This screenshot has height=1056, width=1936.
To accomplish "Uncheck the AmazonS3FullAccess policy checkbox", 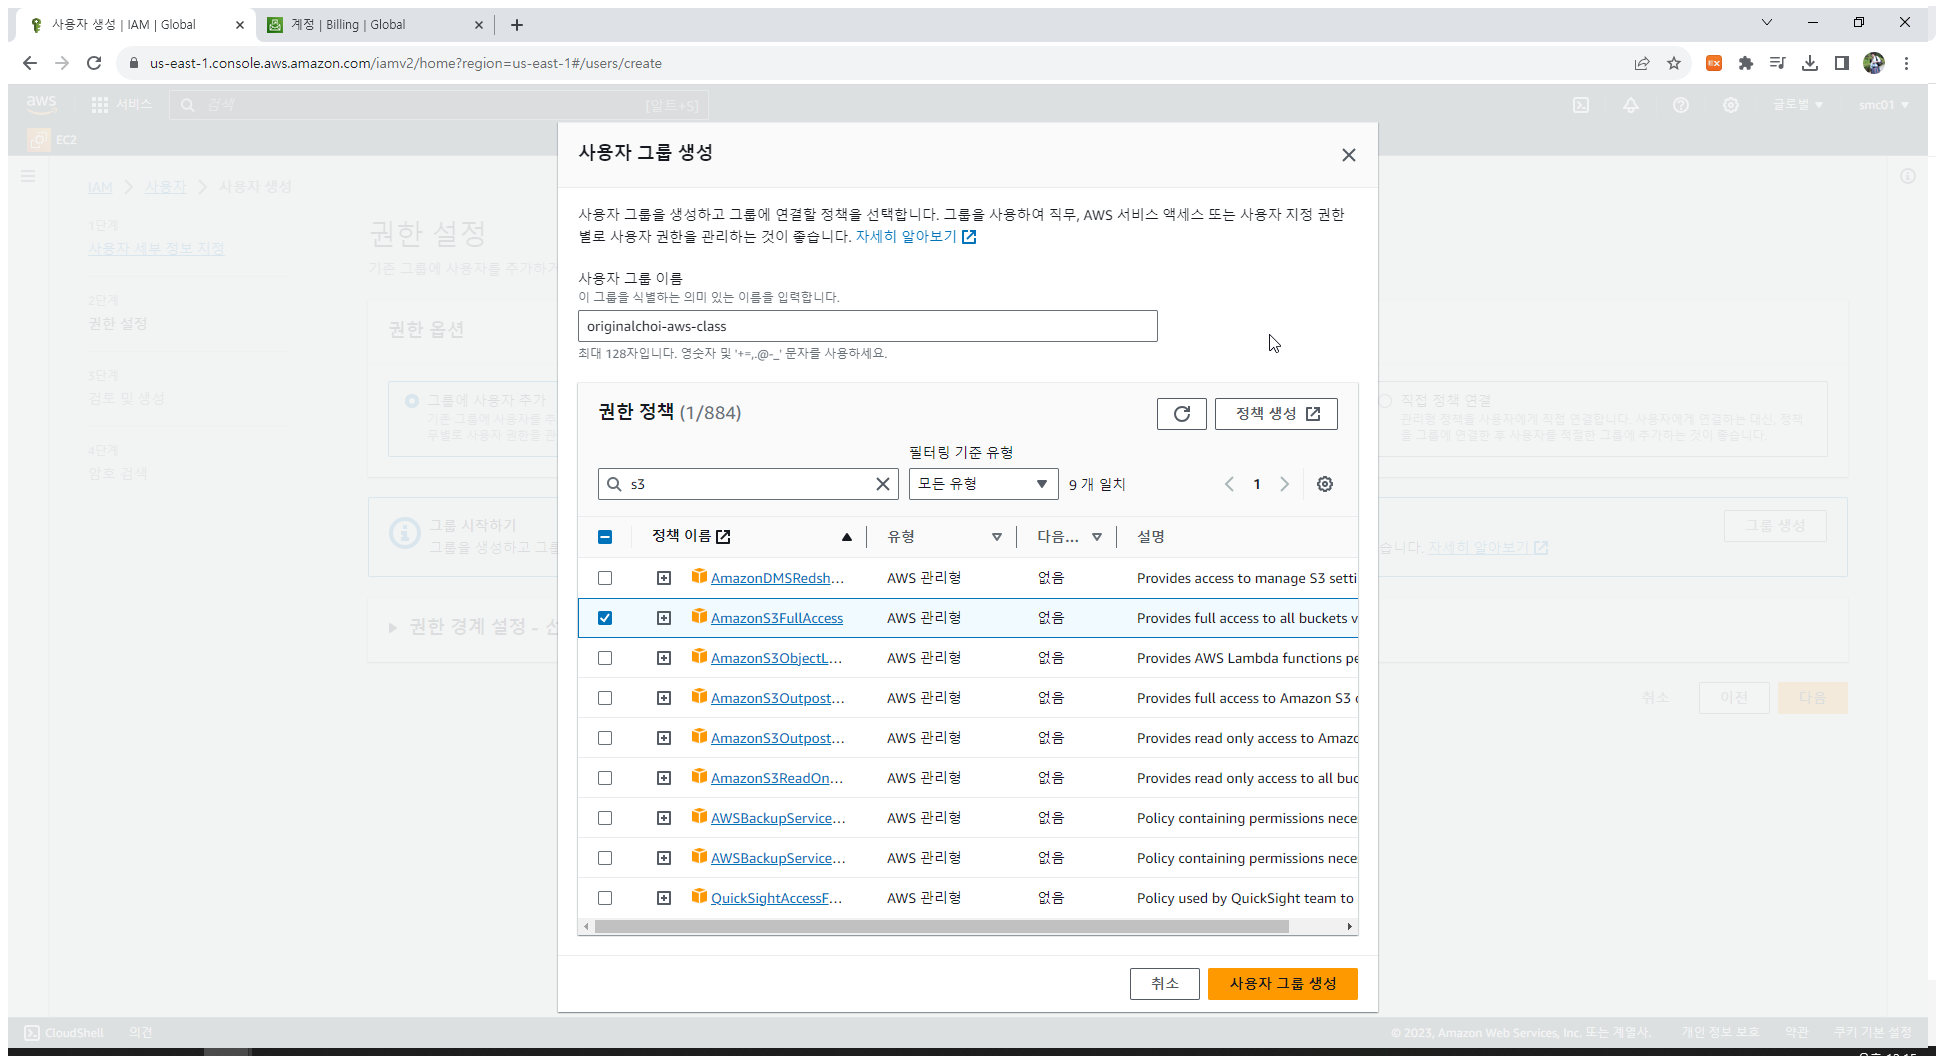I will point(605,618).
